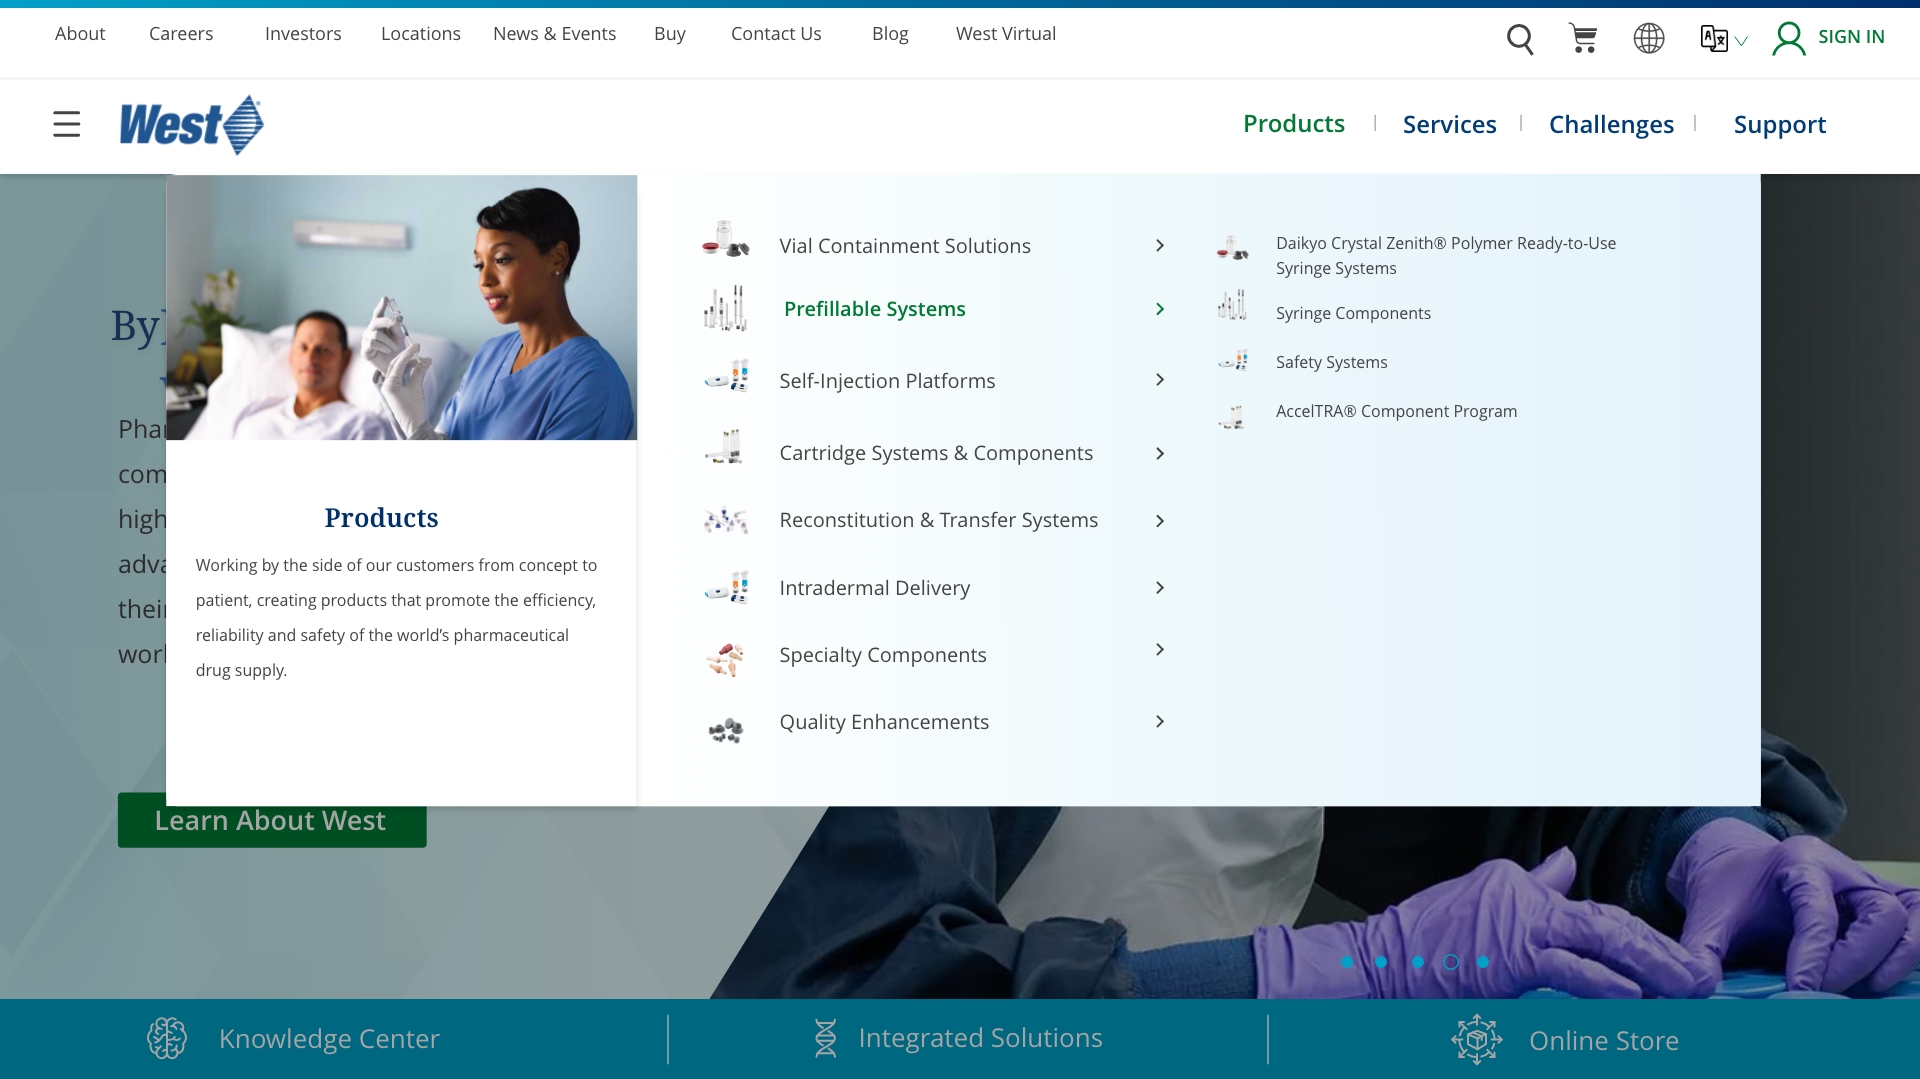Click the globe region selector icon
The width and height of the screenshot is (1920, 1079).
(1648, 38)
